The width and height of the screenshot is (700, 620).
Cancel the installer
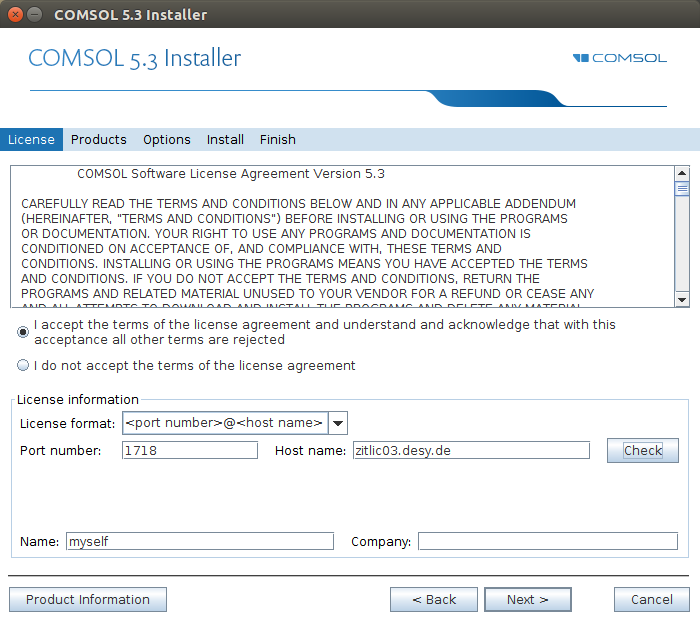click(x=652, y=600)
